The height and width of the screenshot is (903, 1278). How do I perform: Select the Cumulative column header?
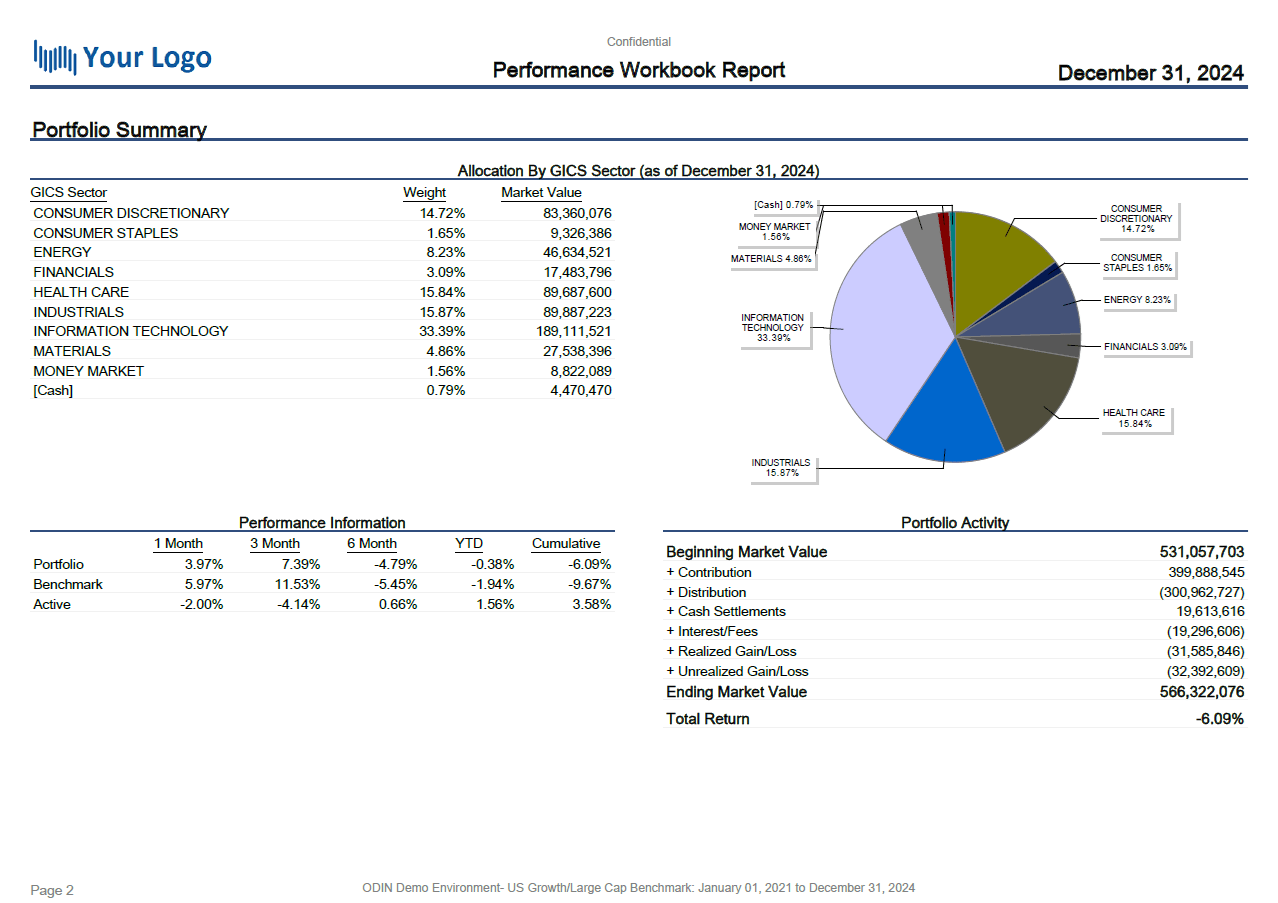(x=566, y=544)
